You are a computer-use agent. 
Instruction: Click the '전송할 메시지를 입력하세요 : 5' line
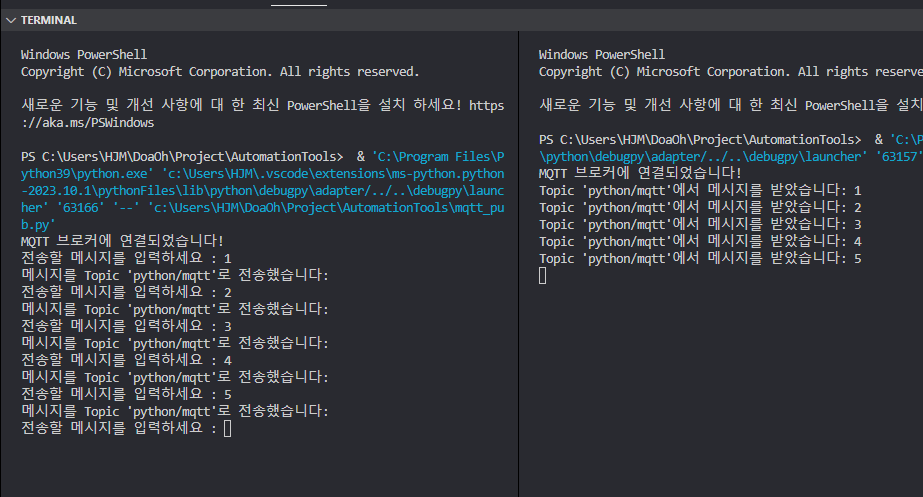(127, 394)
